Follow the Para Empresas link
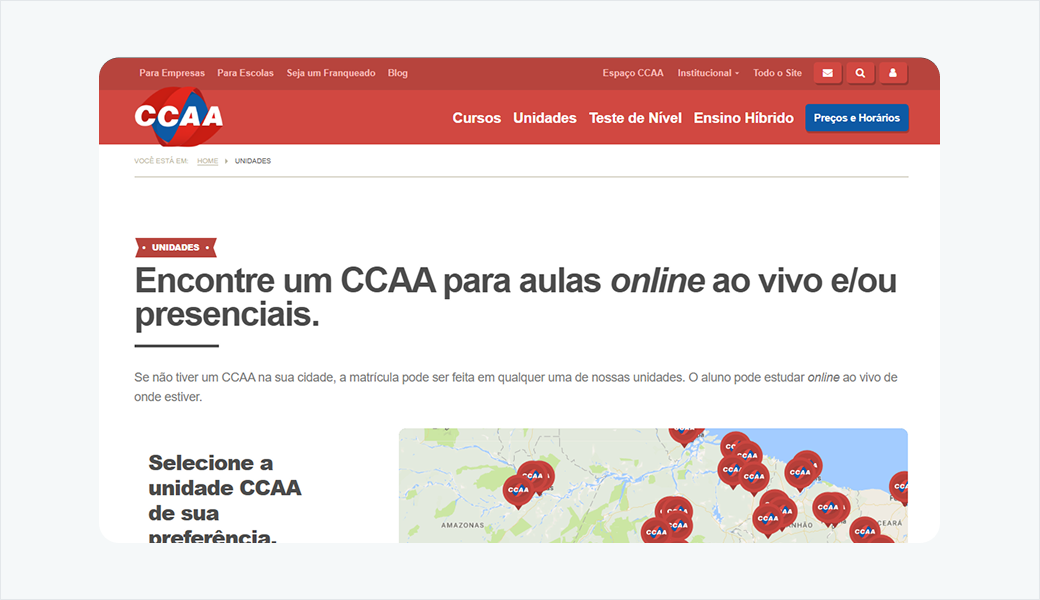The image size is (1040, 600). point(172,73)
